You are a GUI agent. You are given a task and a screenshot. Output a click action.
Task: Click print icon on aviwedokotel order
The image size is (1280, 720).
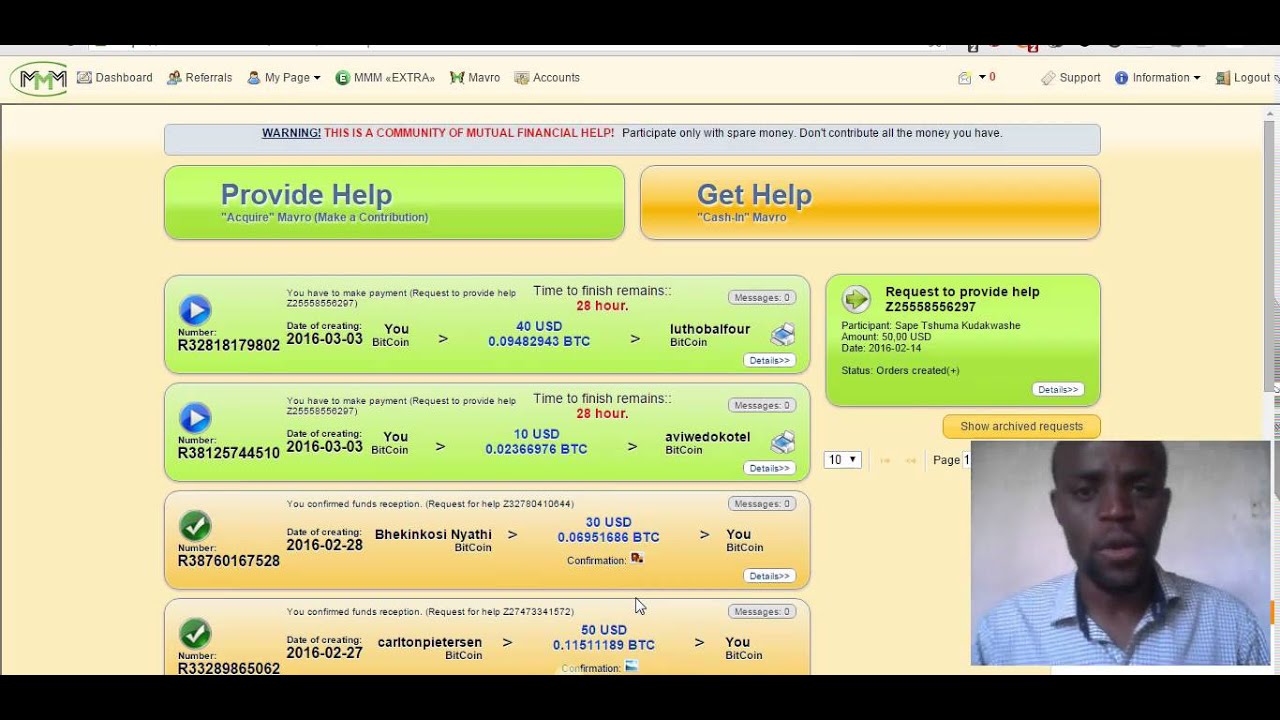[x=782, y=442]
